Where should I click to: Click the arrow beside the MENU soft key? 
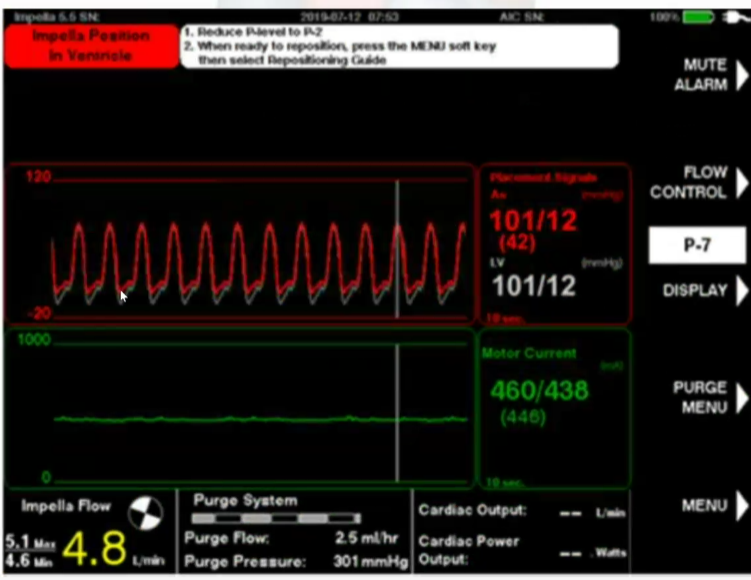[x=741, y=505]
